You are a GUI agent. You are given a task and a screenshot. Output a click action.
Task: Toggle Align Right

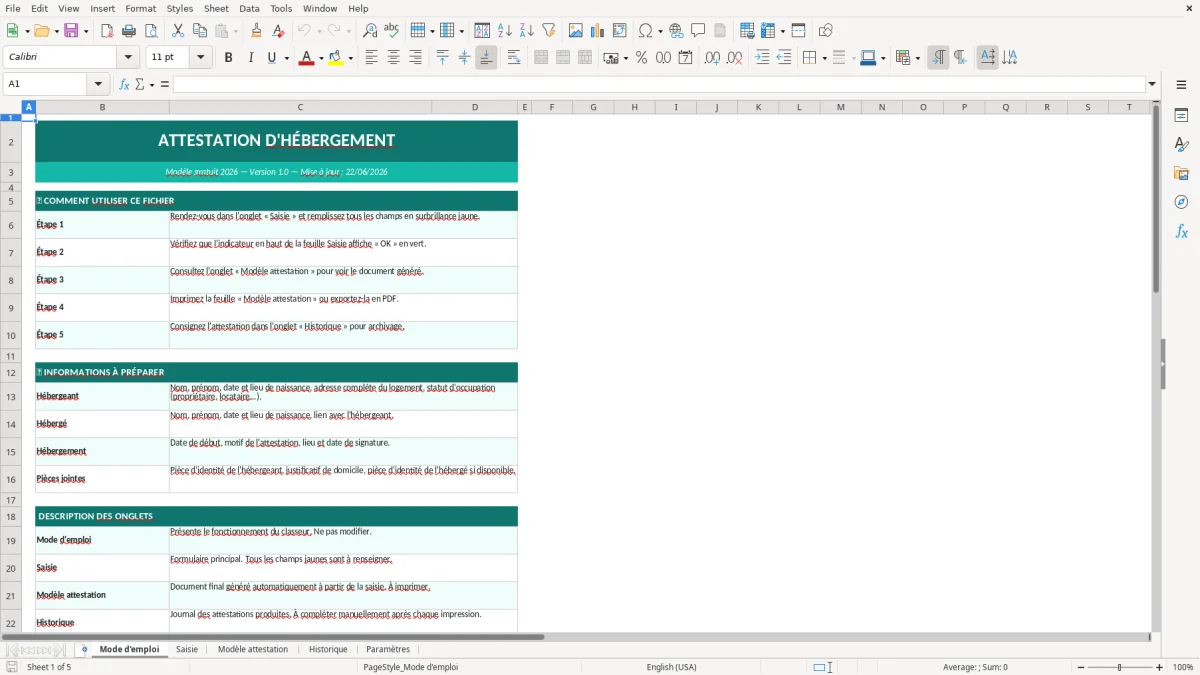tap(415, 58)
